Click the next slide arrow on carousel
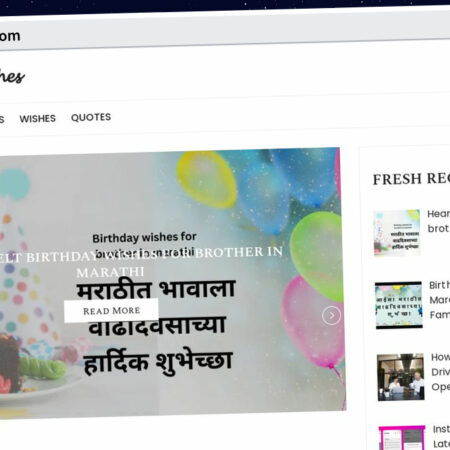 tap(331, 315)
